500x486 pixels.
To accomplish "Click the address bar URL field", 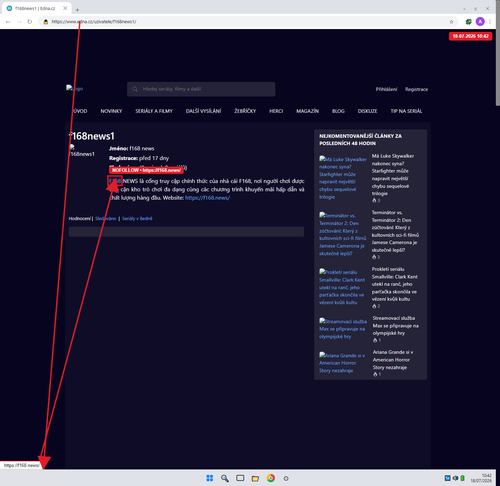I will pos(247,22).
